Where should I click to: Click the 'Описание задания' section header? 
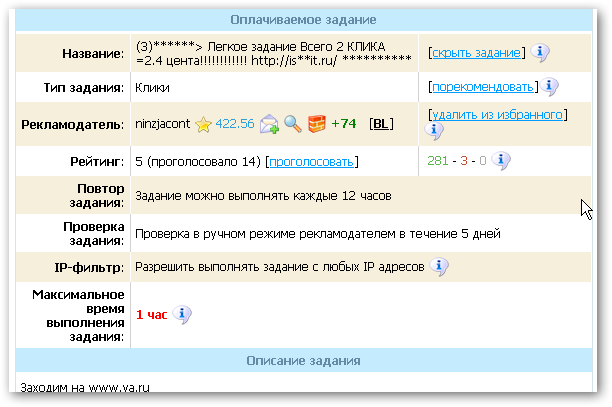[x=302, y=360]
